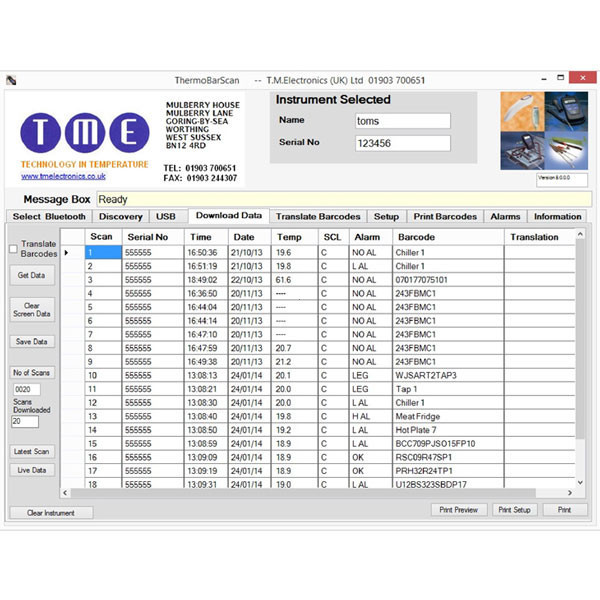Click the Serial No input field
Screen dimensions: 600x600
pos(402,143)
